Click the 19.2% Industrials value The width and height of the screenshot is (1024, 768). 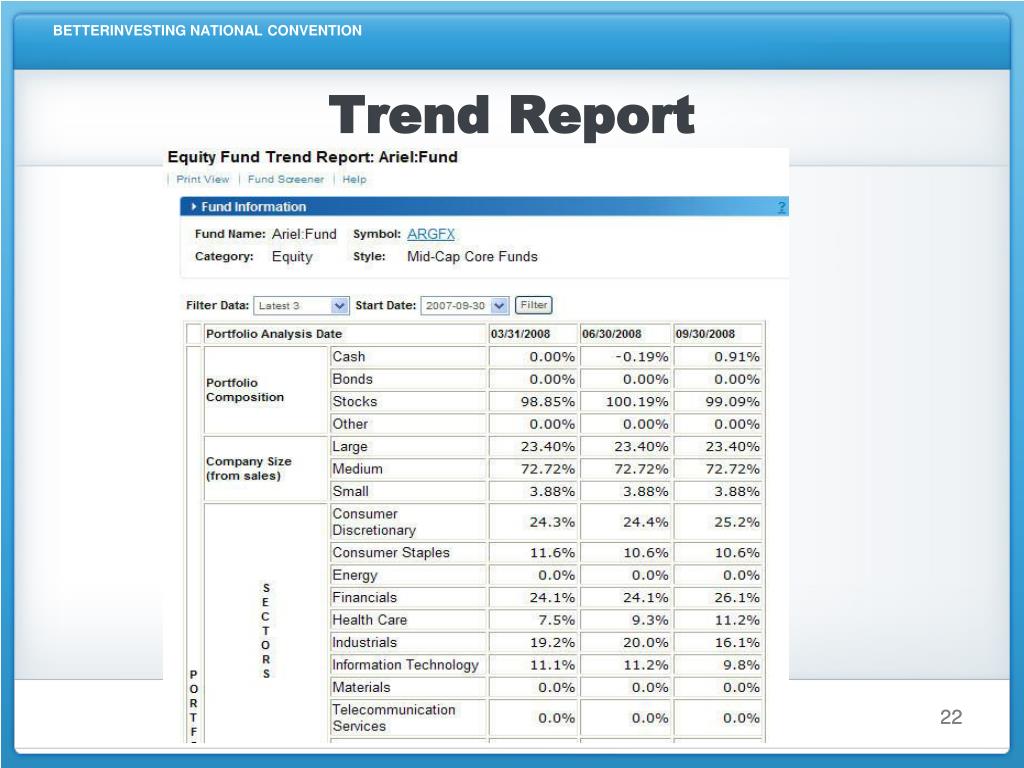click(552, 642)
